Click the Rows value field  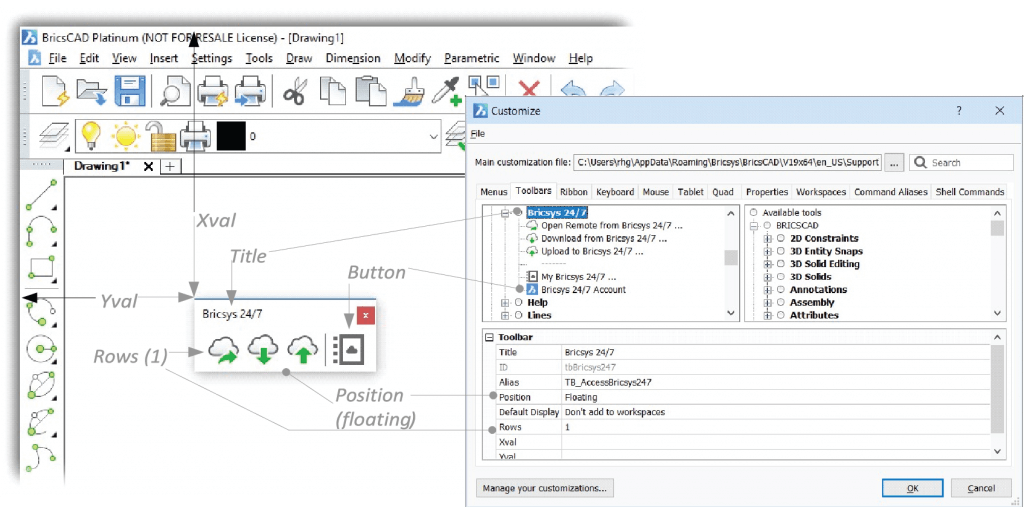click(x=776, y=427)
